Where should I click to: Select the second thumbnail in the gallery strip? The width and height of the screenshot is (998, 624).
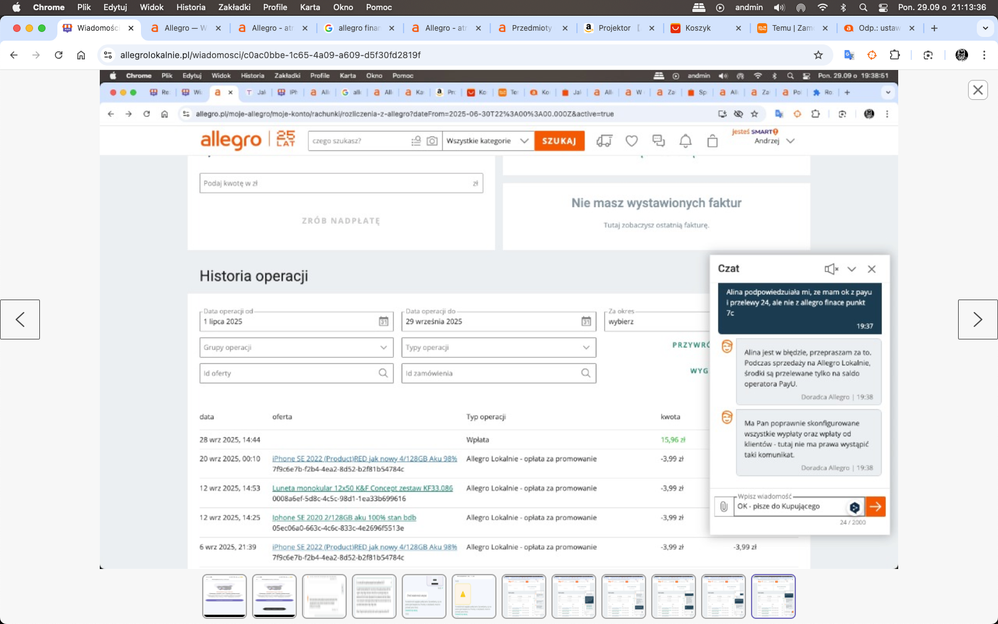click(274, 596)
